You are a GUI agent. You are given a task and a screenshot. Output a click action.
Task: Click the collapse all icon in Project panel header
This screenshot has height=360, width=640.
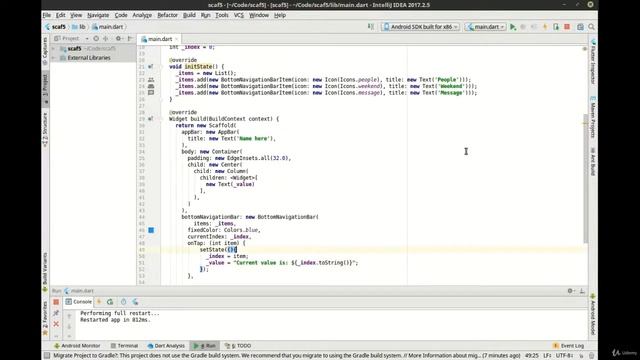pyautogui.click(x=106, y=38)
